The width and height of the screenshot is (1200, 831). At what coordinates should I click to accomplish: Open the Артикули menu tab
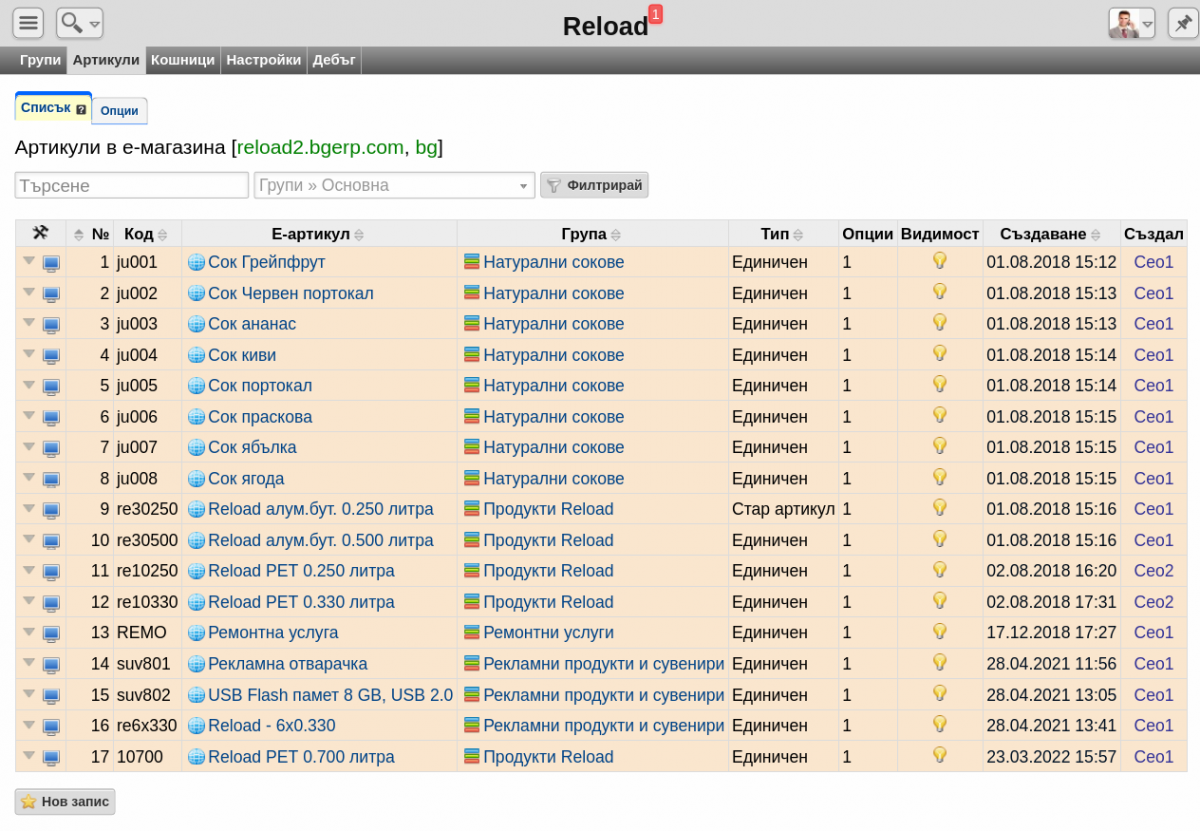tap(106, 60)
